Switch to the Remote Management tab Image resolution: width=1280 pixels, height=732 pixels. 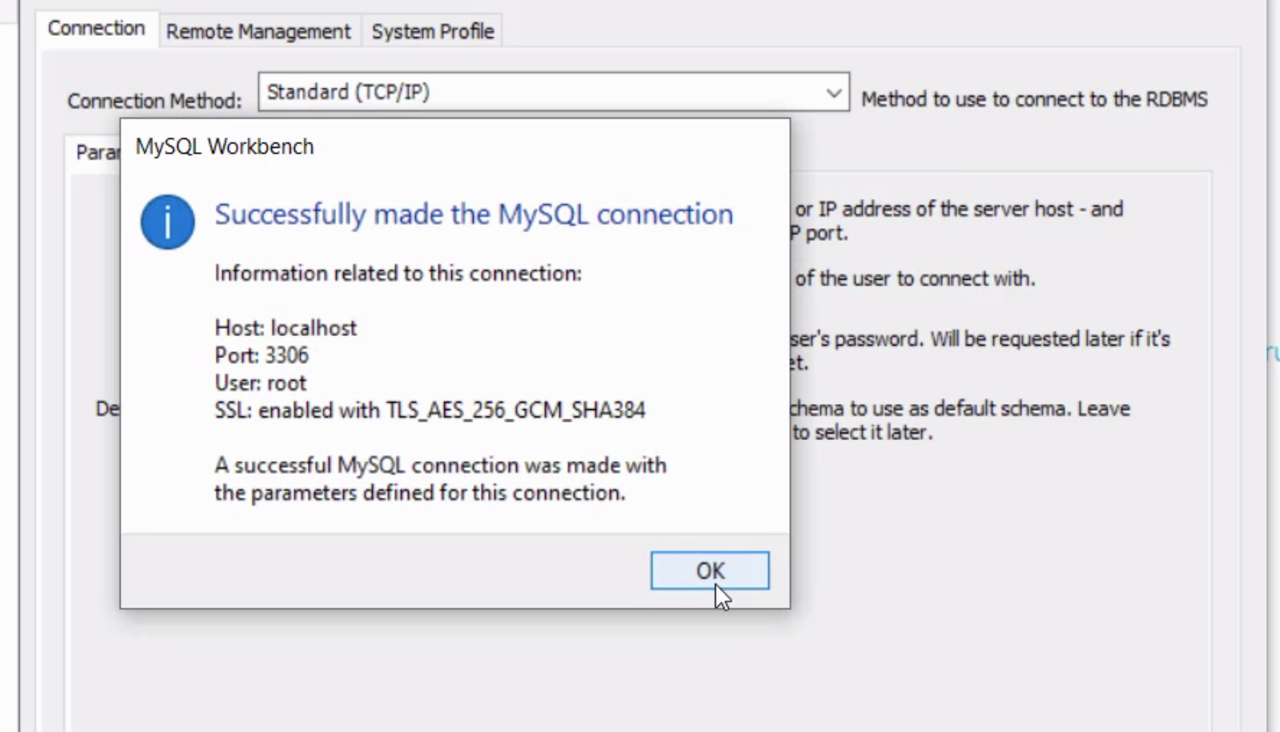(x=258, y=31)
